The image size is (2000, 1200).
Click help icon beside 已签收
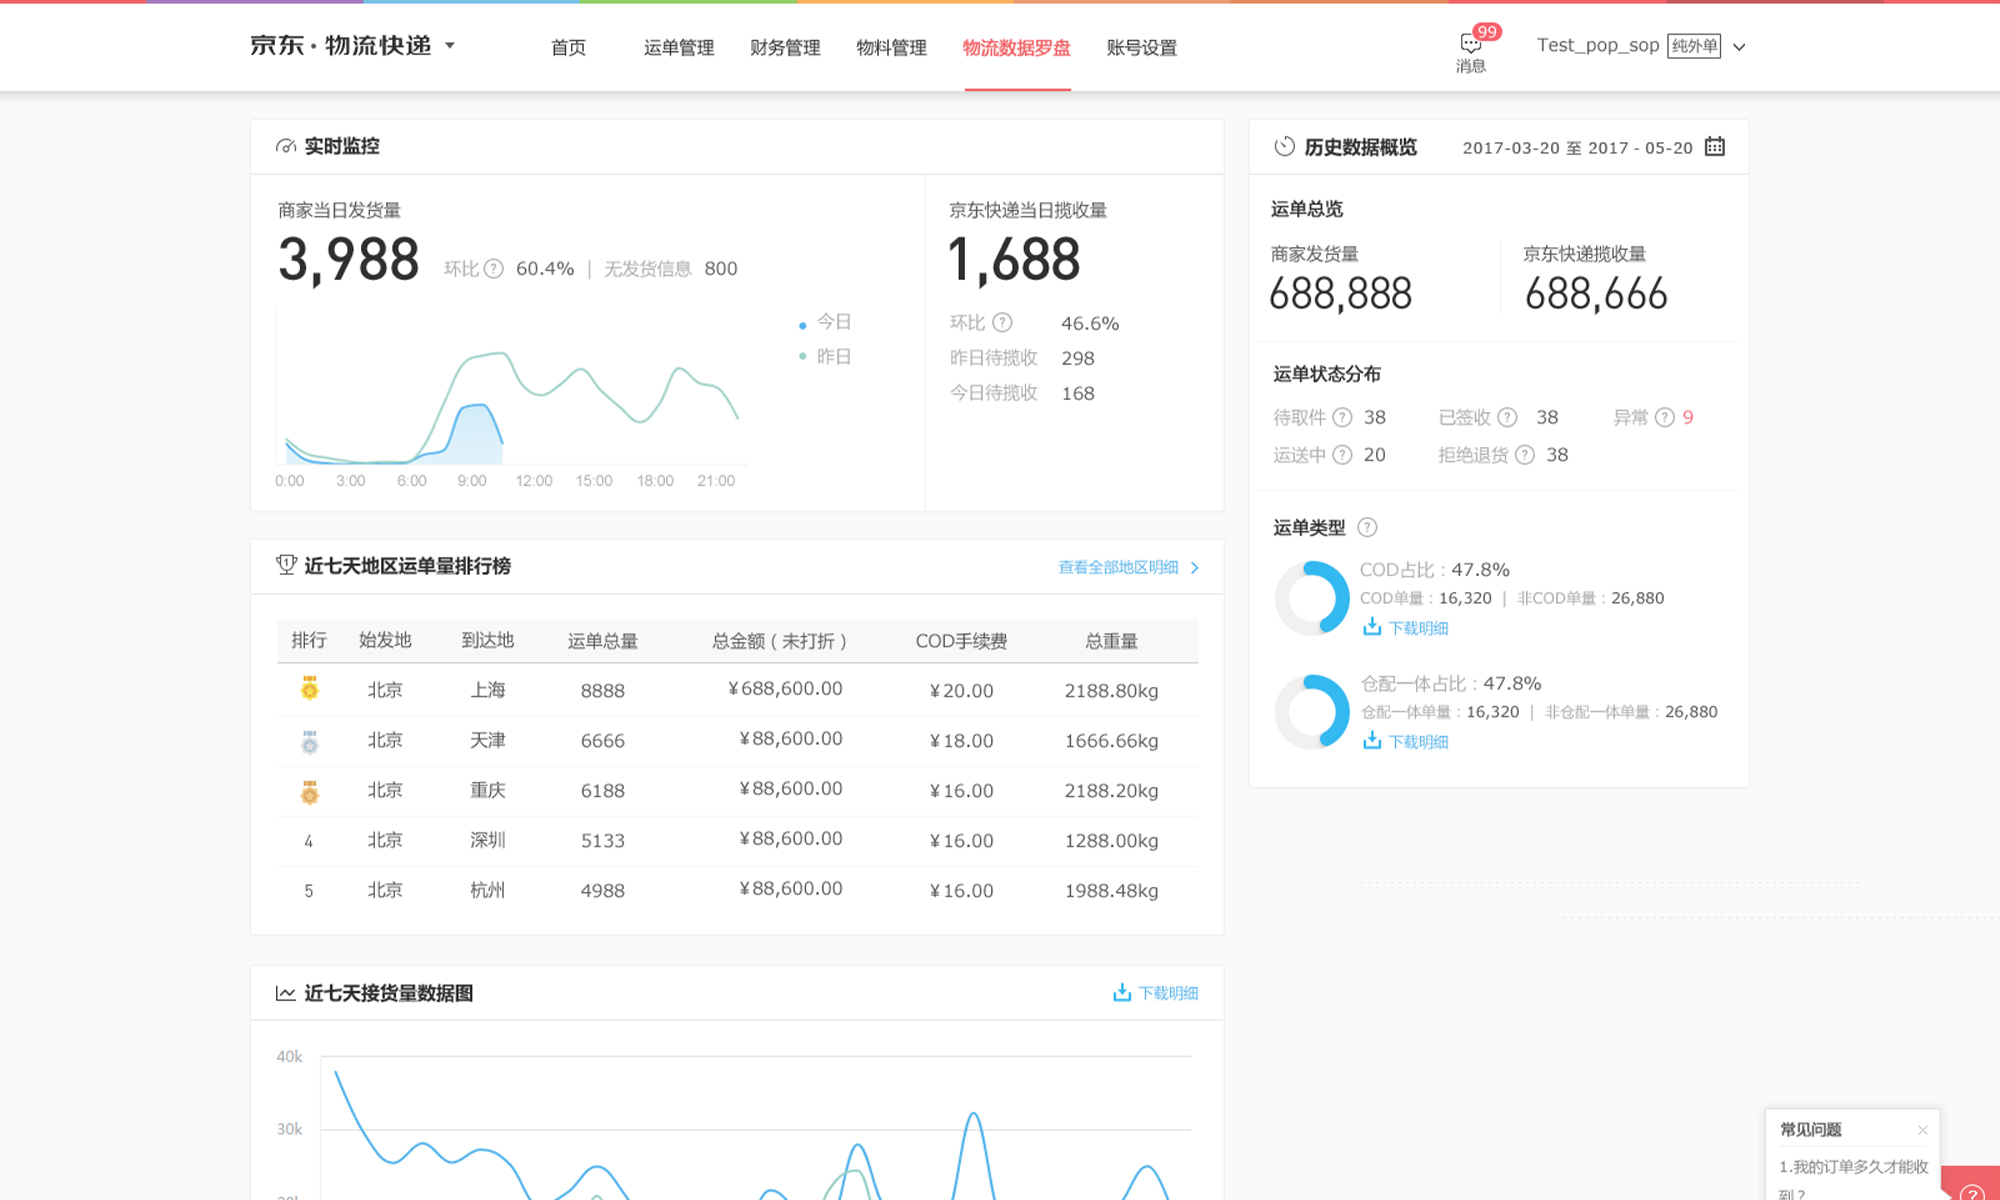[x=1508, y=417]
